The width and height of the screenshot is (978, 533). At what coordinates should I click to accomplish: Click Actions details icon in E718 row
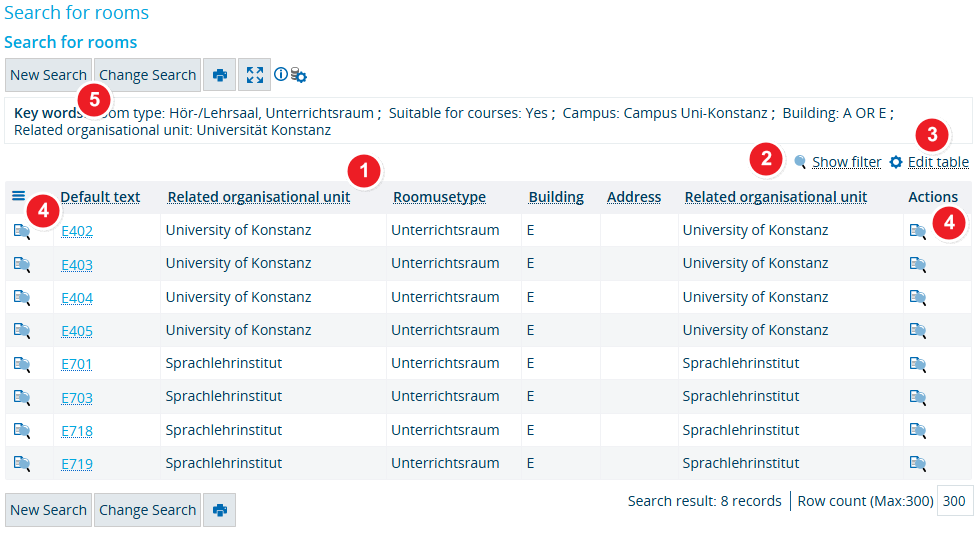[x=917, y=430]
